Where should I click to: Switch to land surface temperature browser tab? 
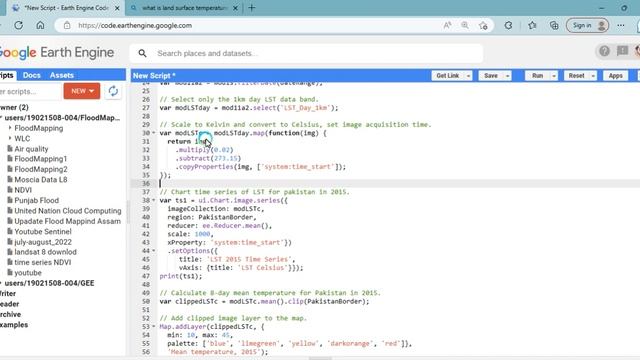(x=185, y=8)
